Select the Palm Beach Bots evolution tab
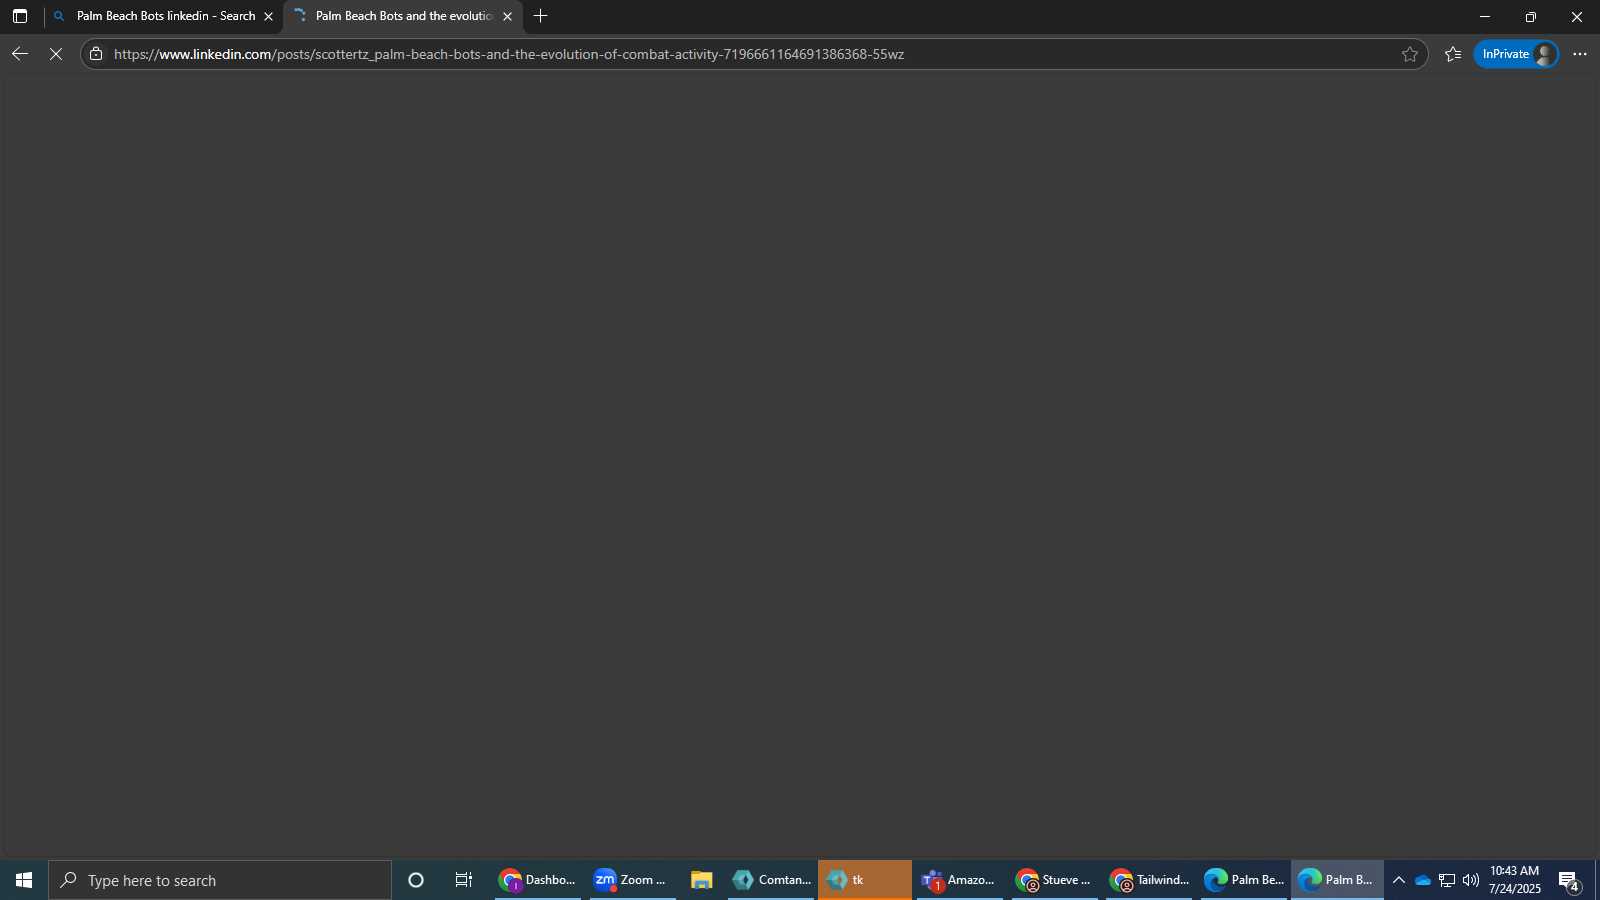The image size is (1600, 900). pyautogui.click(x=403, y=16)
